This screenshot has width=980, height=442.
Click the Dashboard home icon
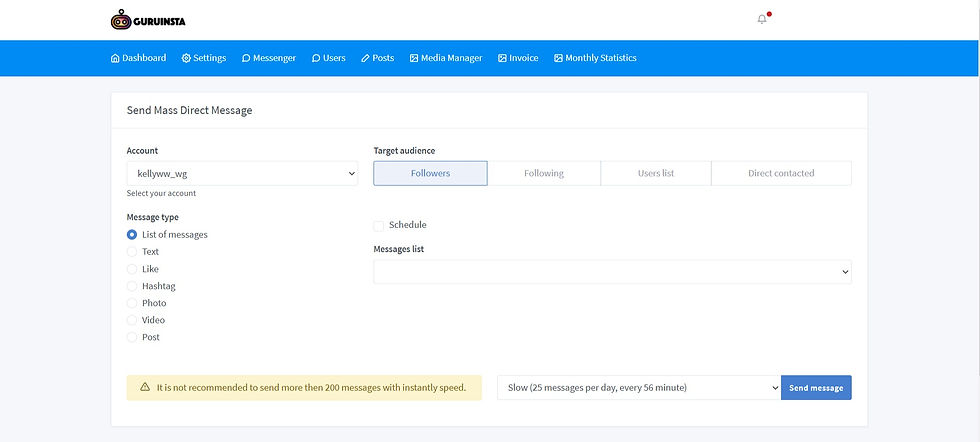click(115, 58)
